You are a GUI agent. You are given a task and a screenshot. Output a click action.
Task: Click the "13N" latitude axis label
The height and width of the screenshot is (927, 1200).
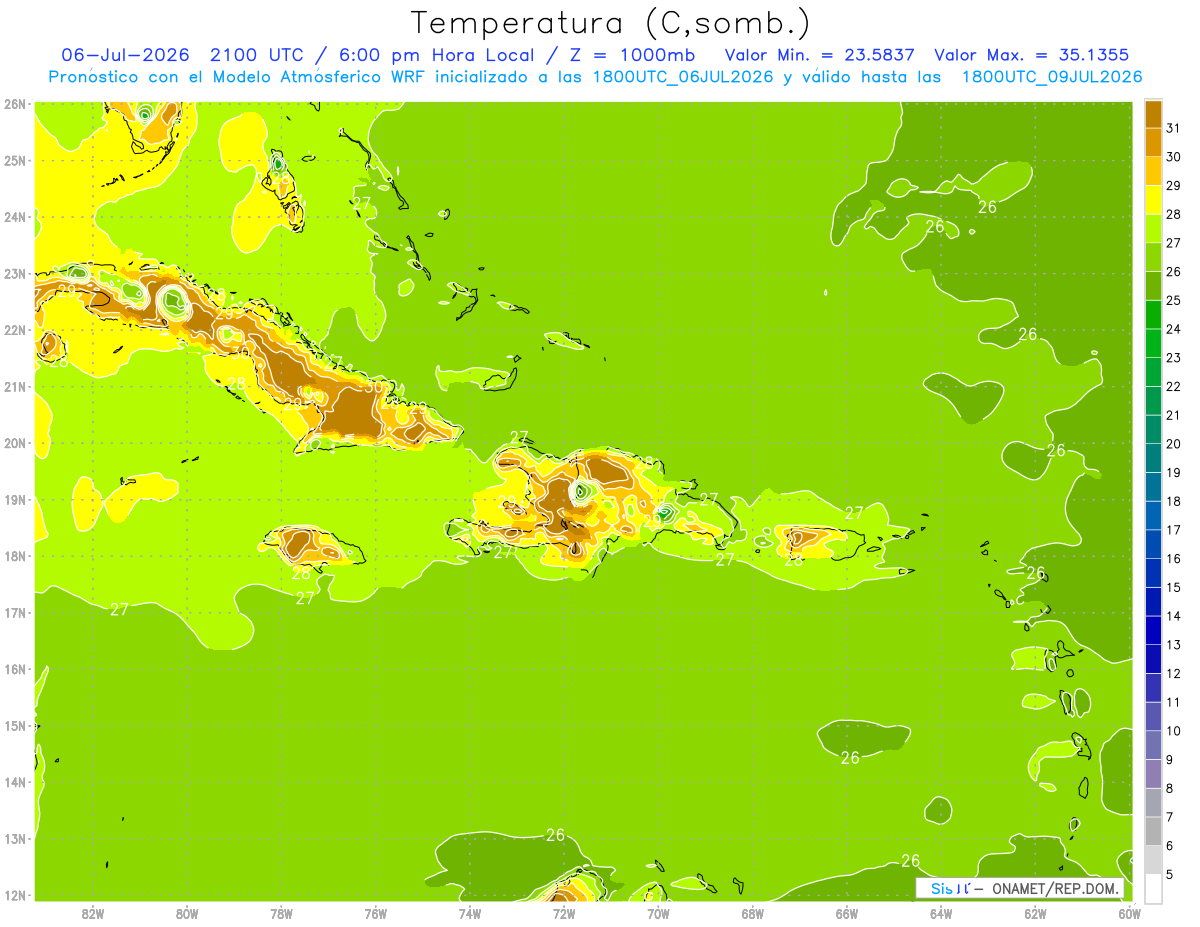pyautogui.click(x=15, y=838)
